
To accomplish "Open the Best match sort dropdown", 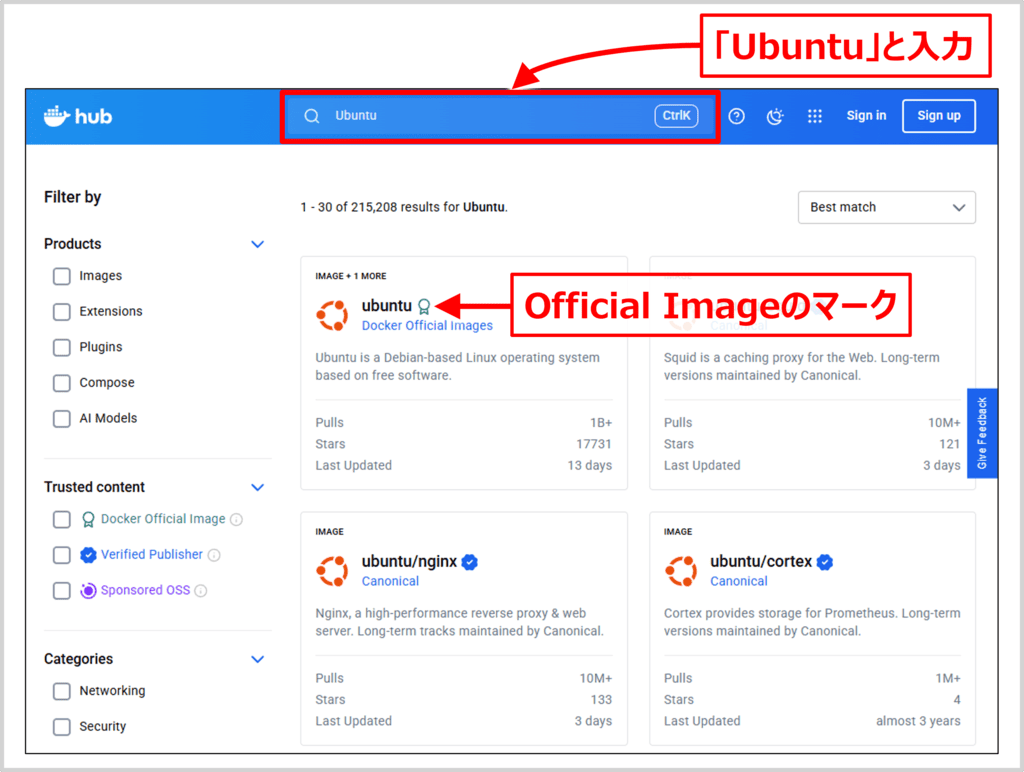I will pos(886,207).
